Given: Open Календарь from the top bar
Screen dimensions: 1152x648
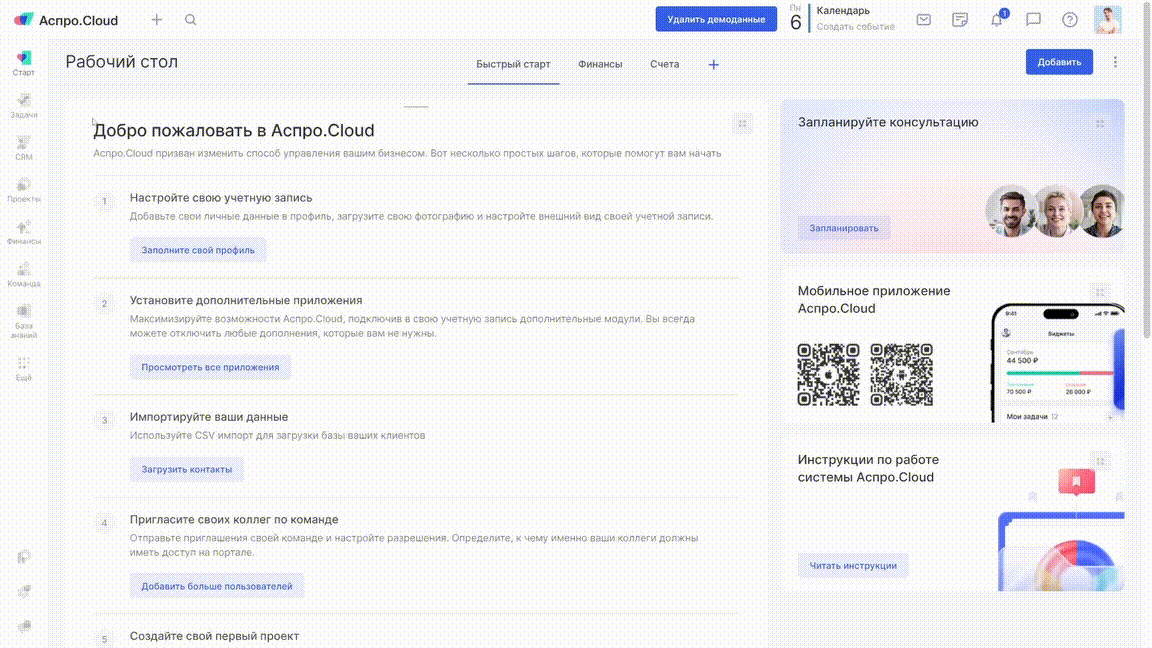Looking at the screenshot, I should click(843, 10).
